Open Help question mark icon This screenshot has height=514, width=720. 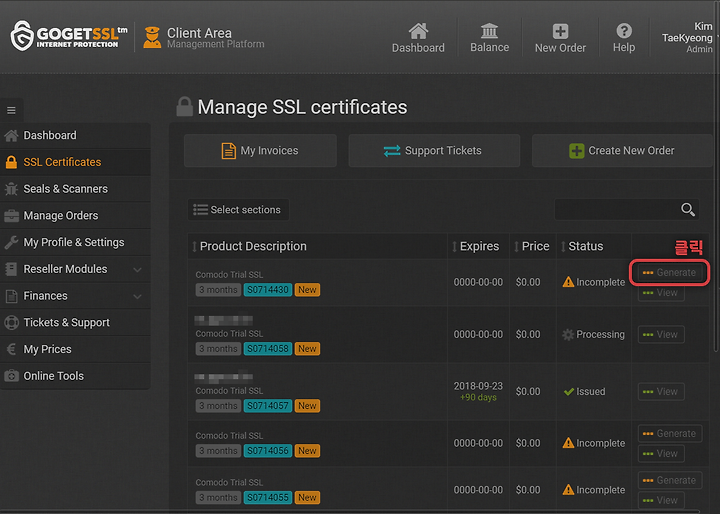(x=624, y=31)
